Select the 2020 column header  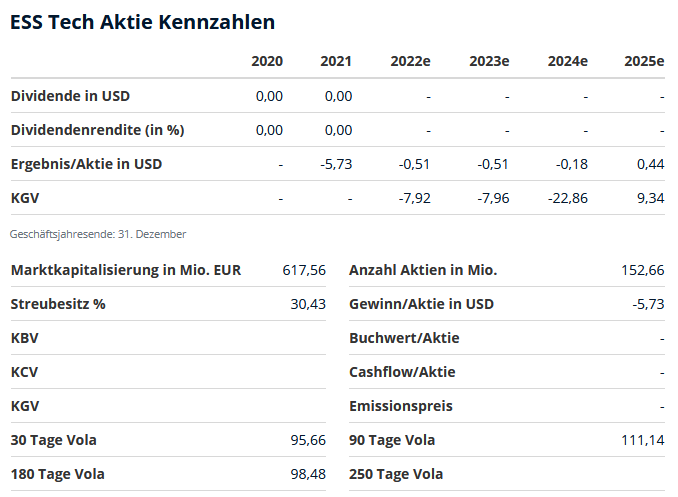267,62
